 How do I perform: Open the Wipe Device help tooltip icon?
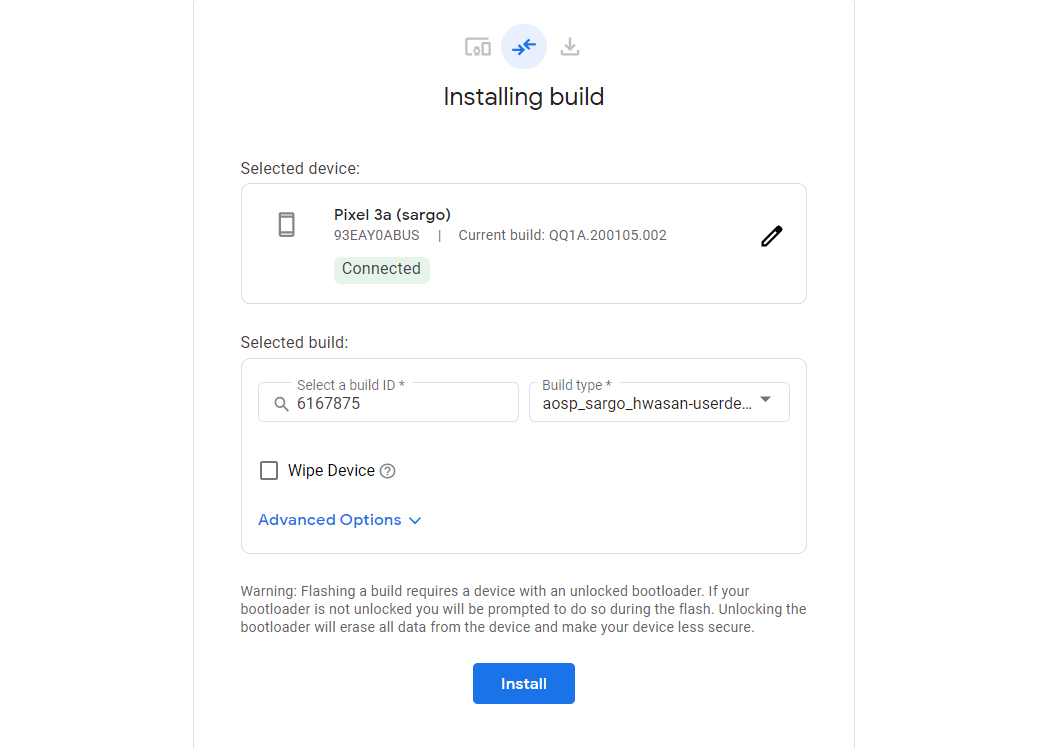388,471
